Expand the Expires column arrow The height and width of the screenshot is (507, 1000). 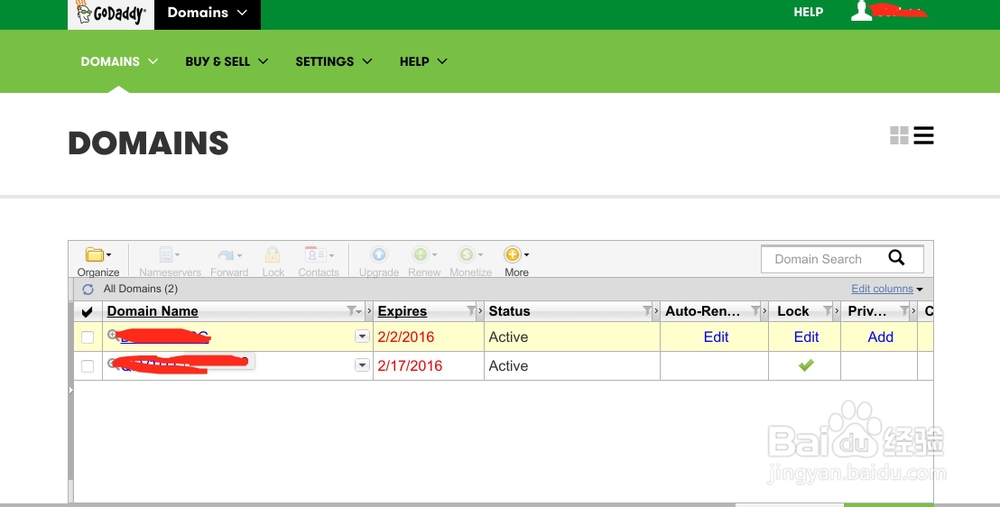click(x=480, y=311)
